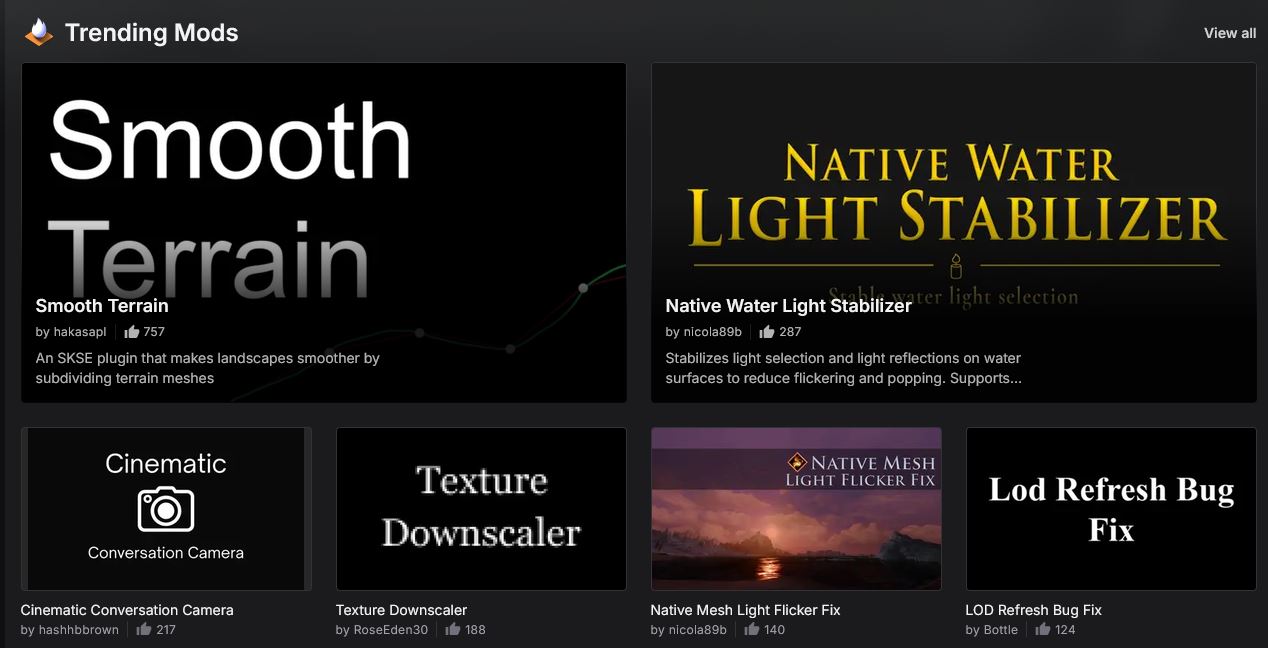Open the Texture Downscaler thumbnail
The image size is (1268, 648).
coord(481,509)
